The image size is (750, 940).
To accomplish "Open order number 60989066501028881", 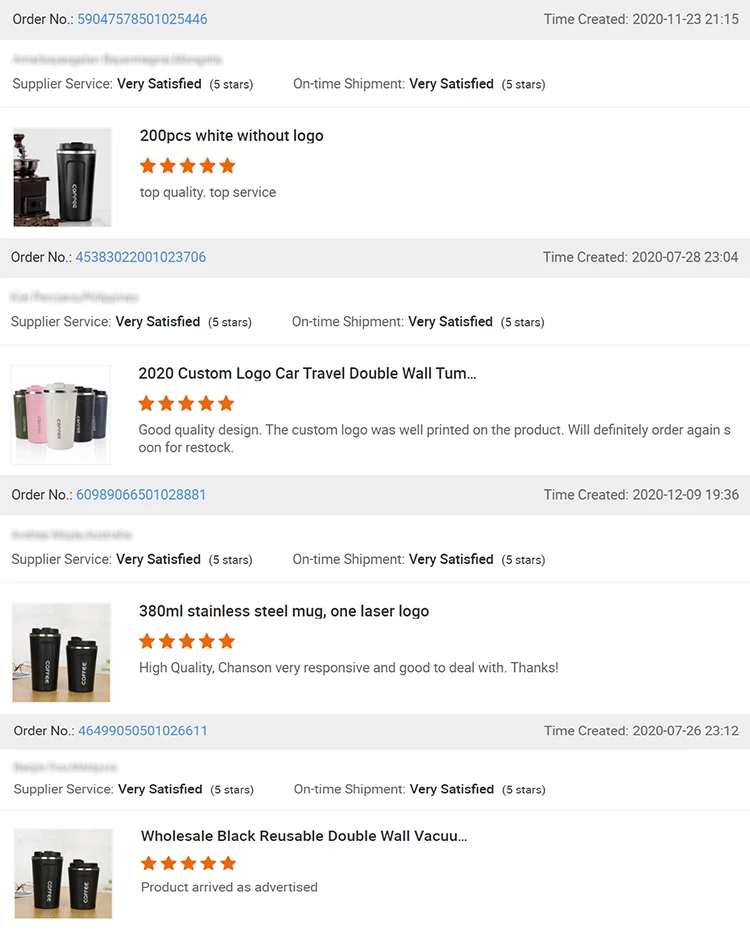I will (141, 495).
